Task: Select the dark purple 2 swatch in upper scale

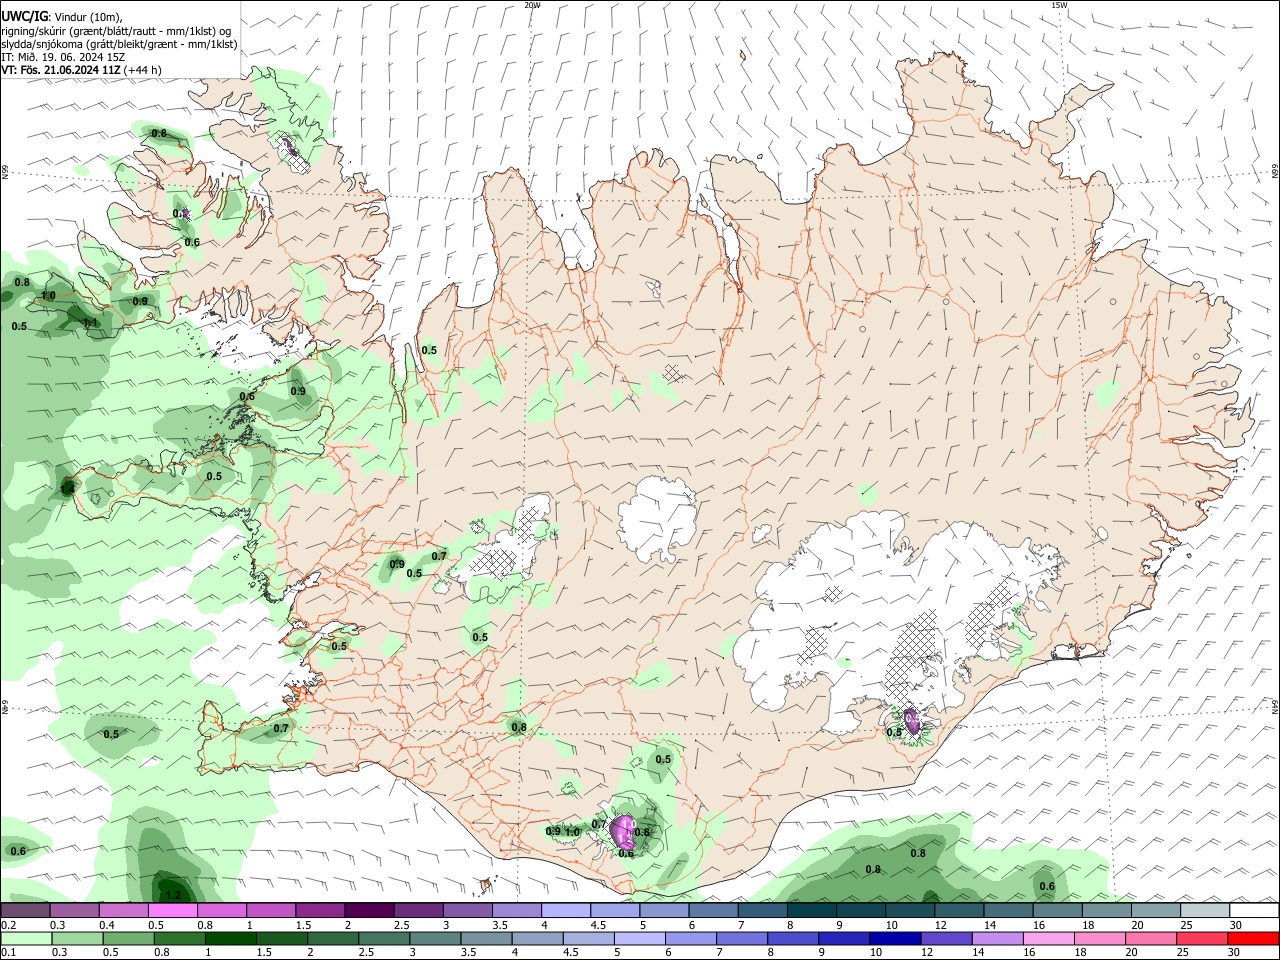Action: (x=368, y=911)
